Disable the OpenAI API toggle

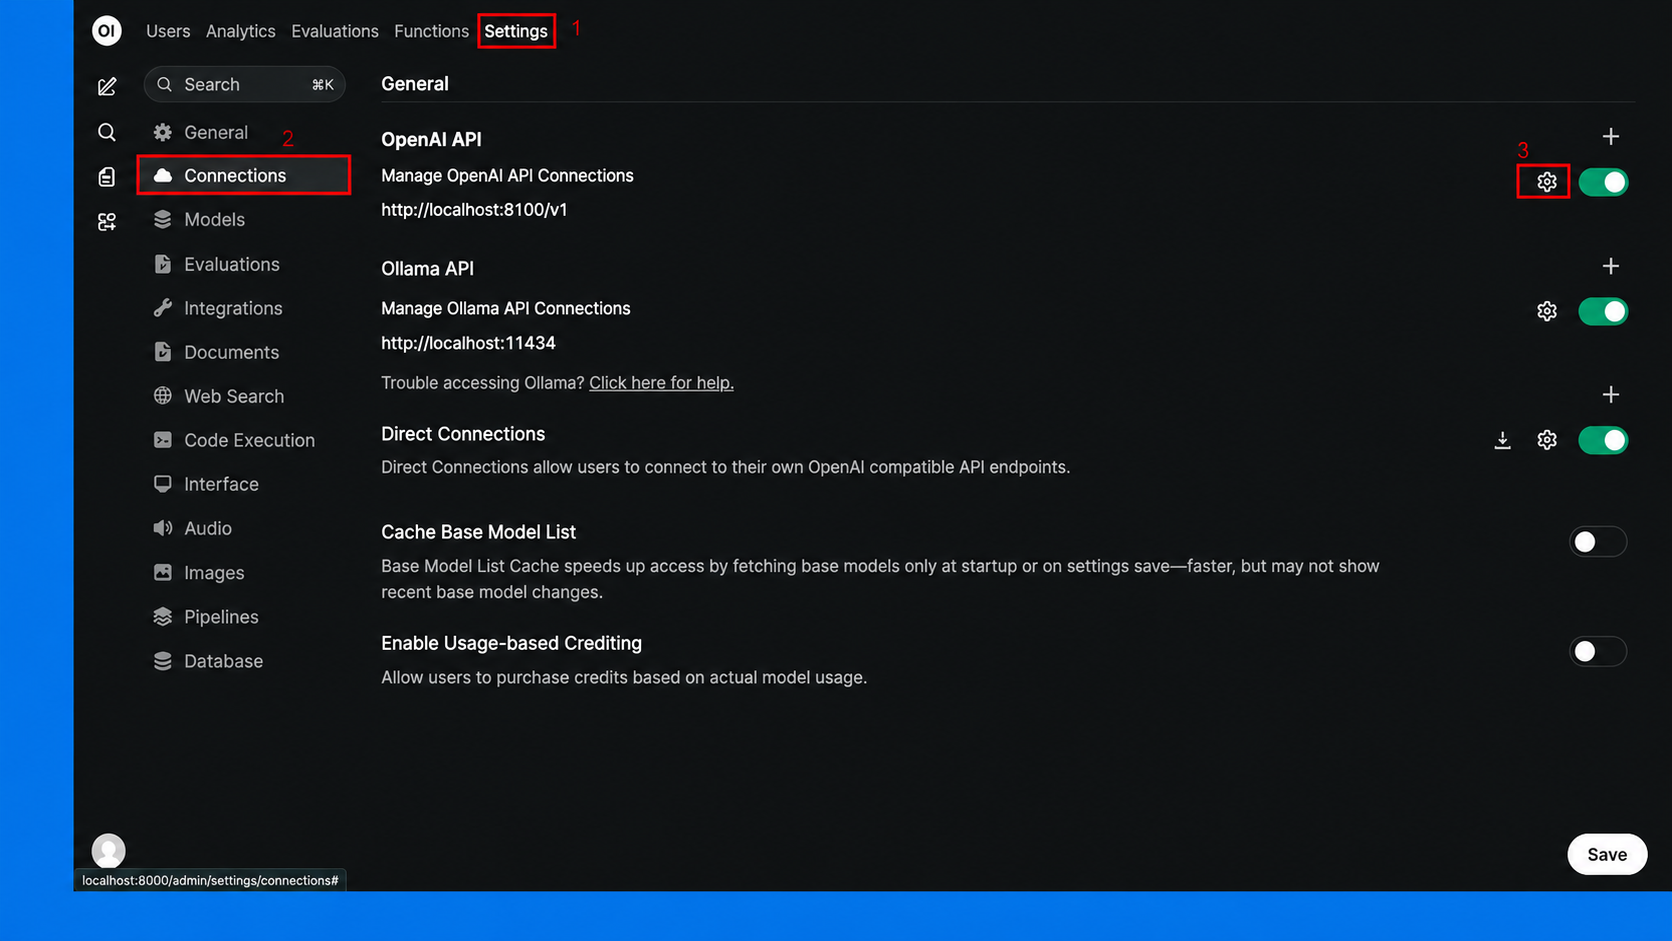click(x=1603, y=182)
